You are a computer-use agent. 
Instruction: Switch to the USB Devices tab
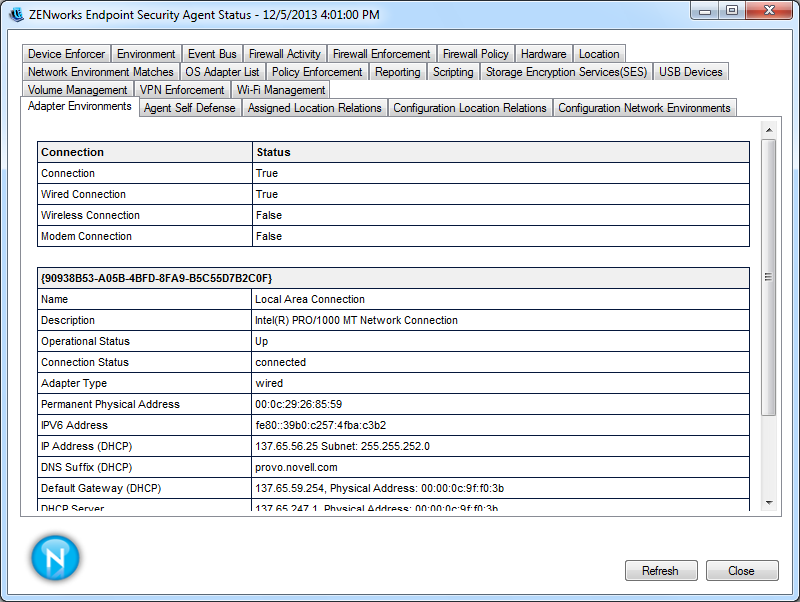pos(690,72)
